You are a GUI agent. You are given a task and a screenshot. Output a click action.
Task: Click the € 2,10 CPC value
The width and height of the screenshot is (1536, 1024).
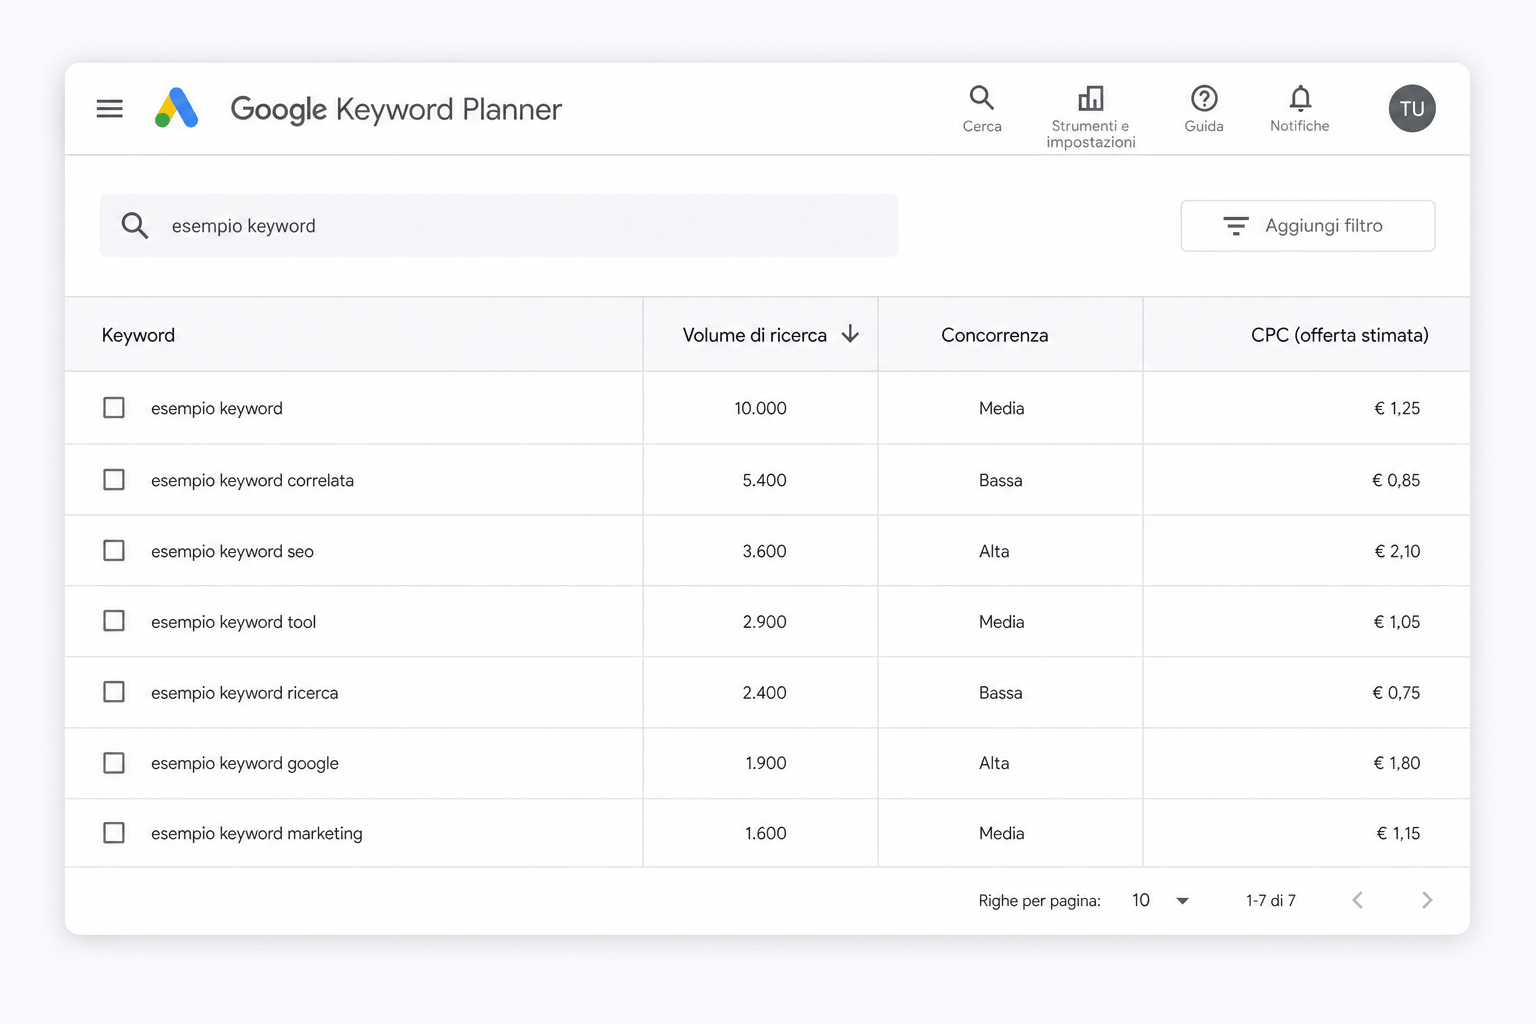[x=1397, y=551]
